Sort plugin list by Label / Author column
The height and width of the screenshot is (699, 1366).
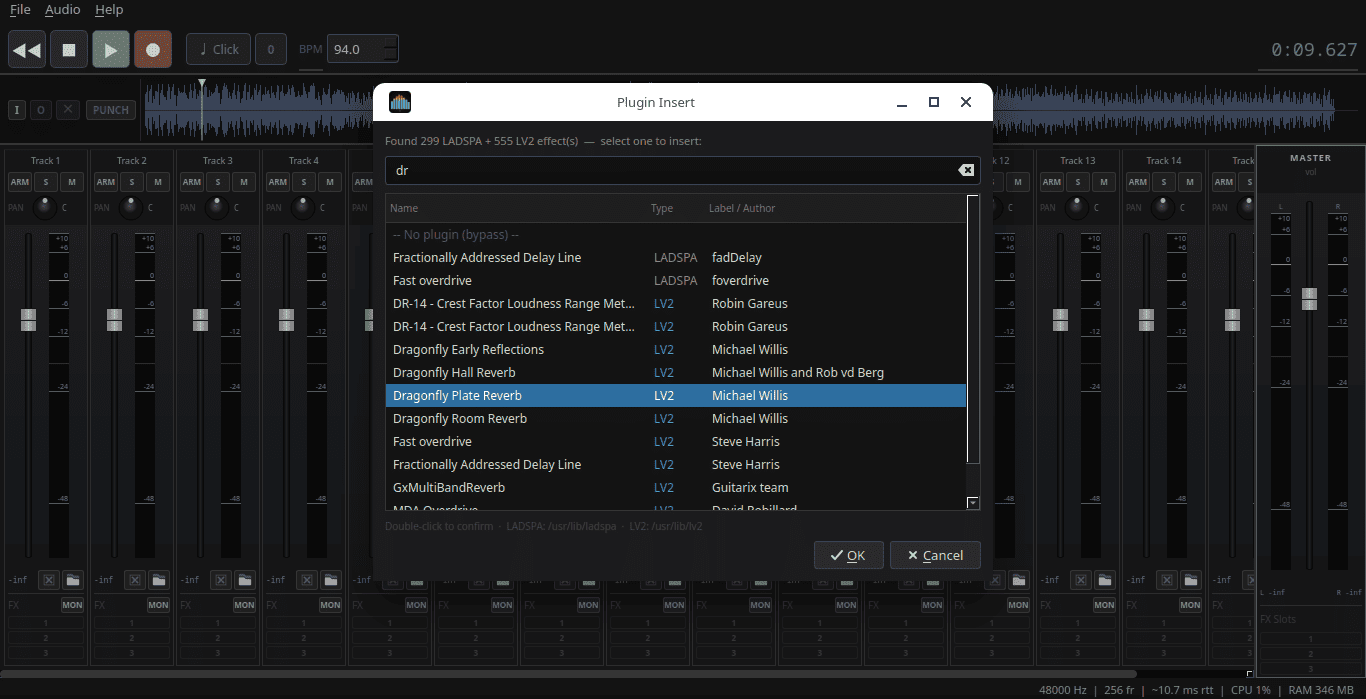[x=742, y=208]
